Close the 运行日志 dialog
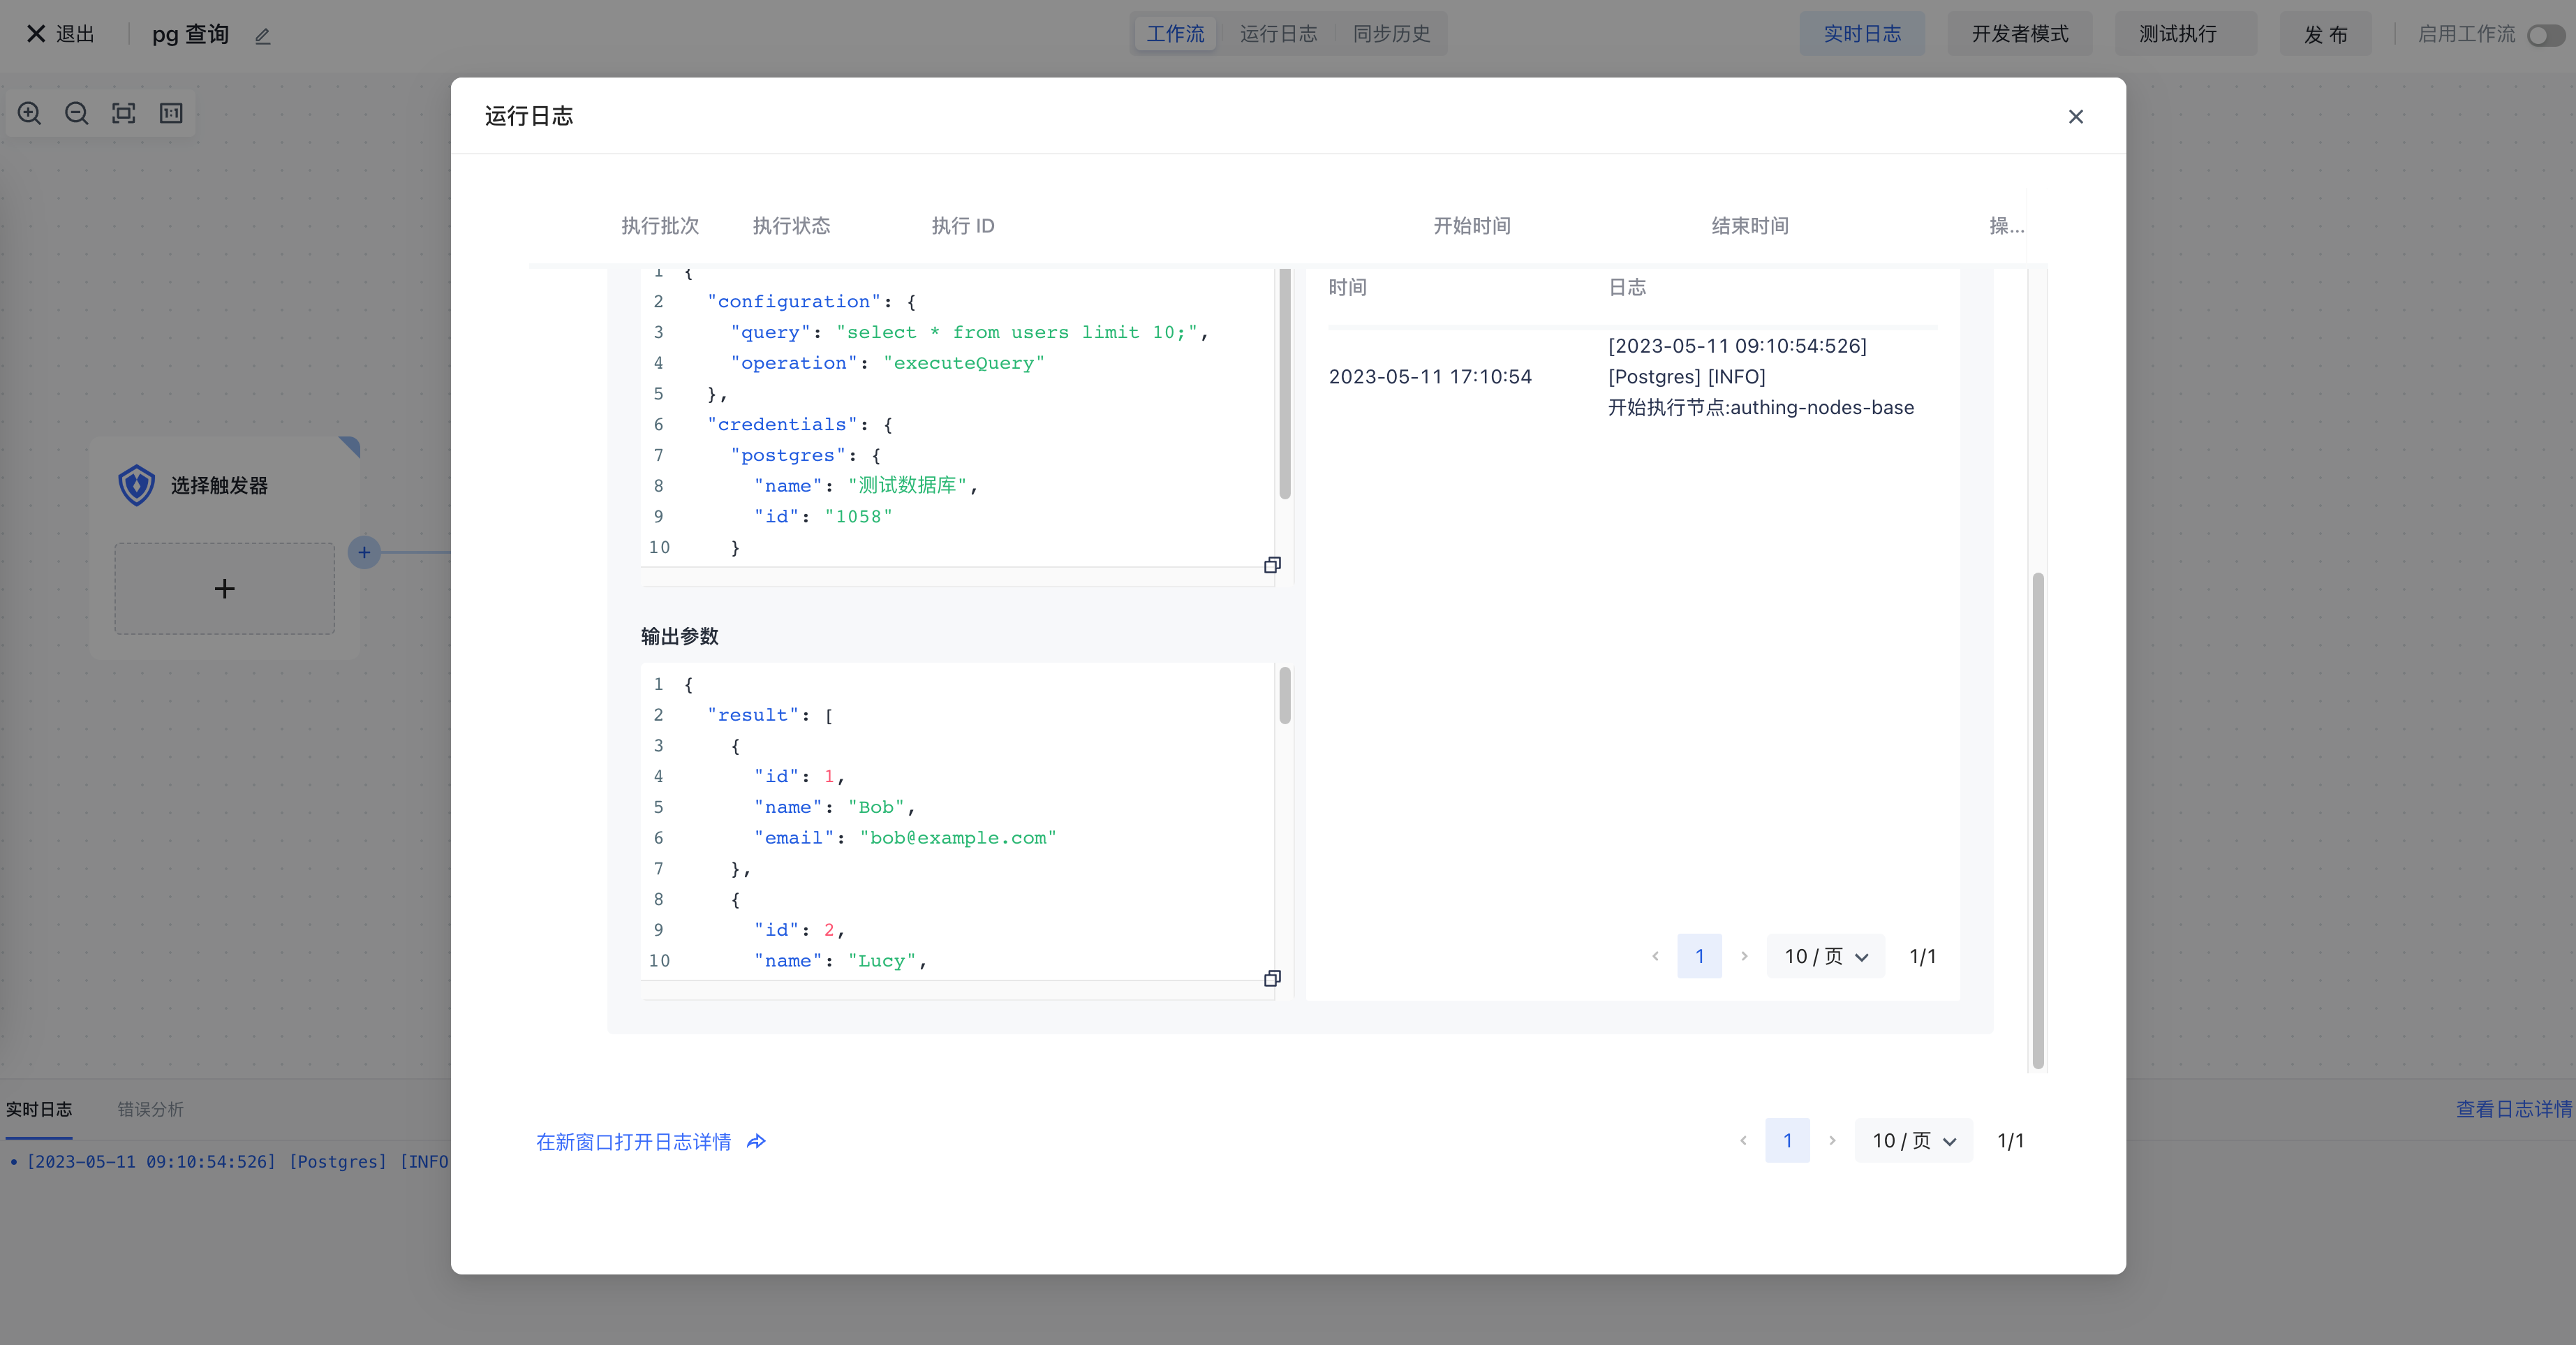This screenshot has height=1345, width=2576. point(2076,117)
